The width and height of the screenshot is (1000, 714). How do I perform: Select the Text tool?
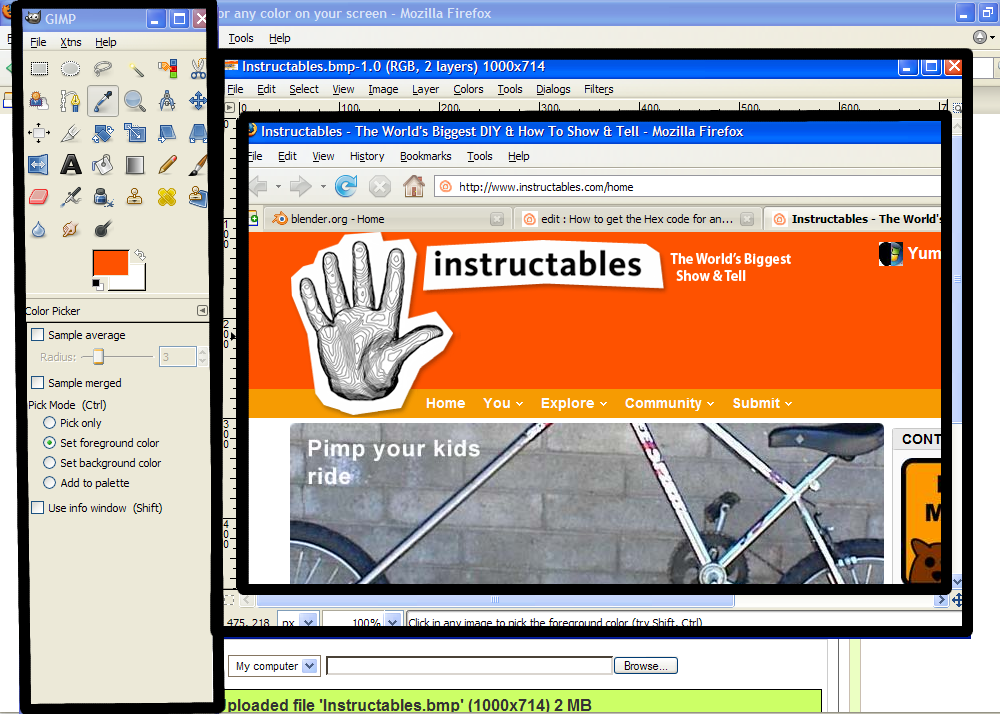(x=71, y=165)
